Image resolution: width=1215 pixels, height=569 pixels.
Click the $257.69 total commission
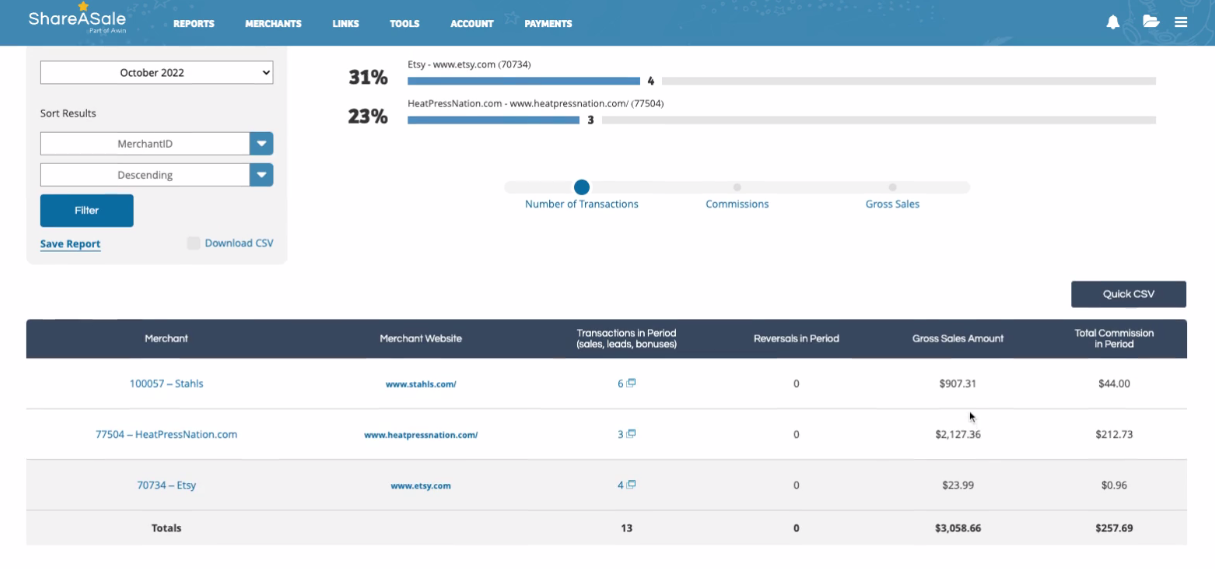[1113, 528]
